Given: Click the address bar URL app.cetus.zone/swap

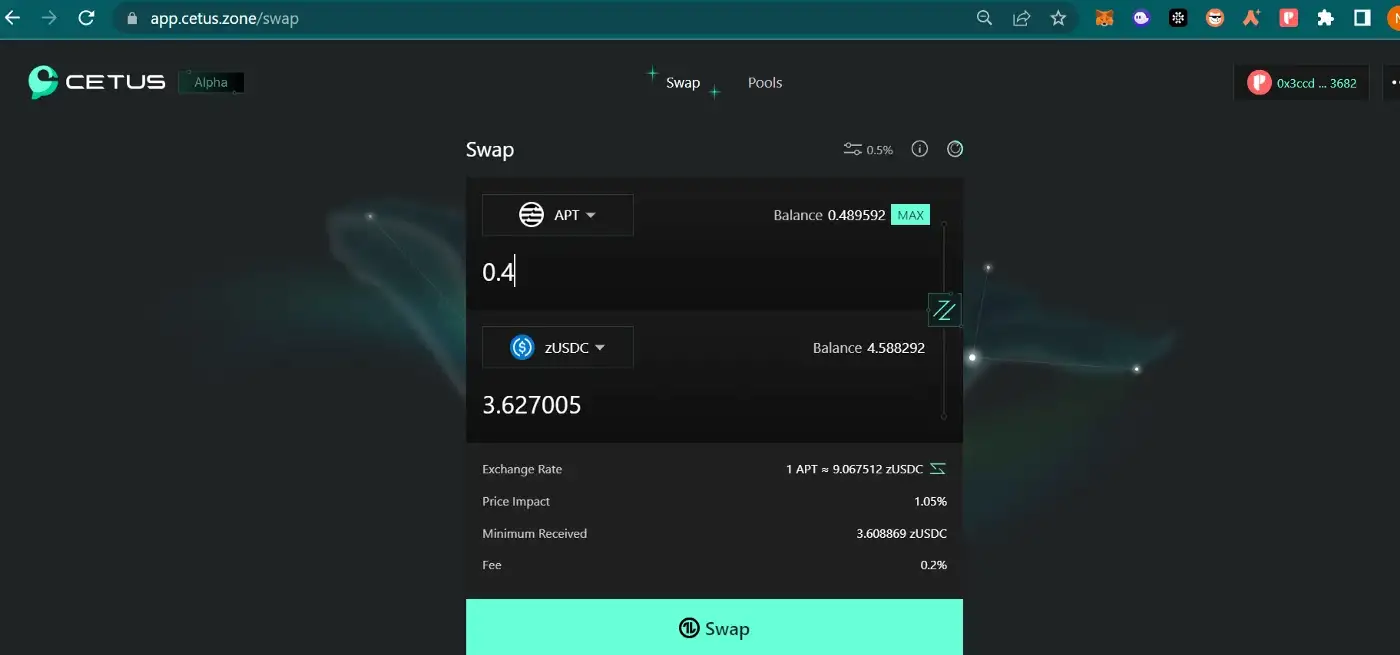Looking at the screenshot, I should [x=224, y=18].
